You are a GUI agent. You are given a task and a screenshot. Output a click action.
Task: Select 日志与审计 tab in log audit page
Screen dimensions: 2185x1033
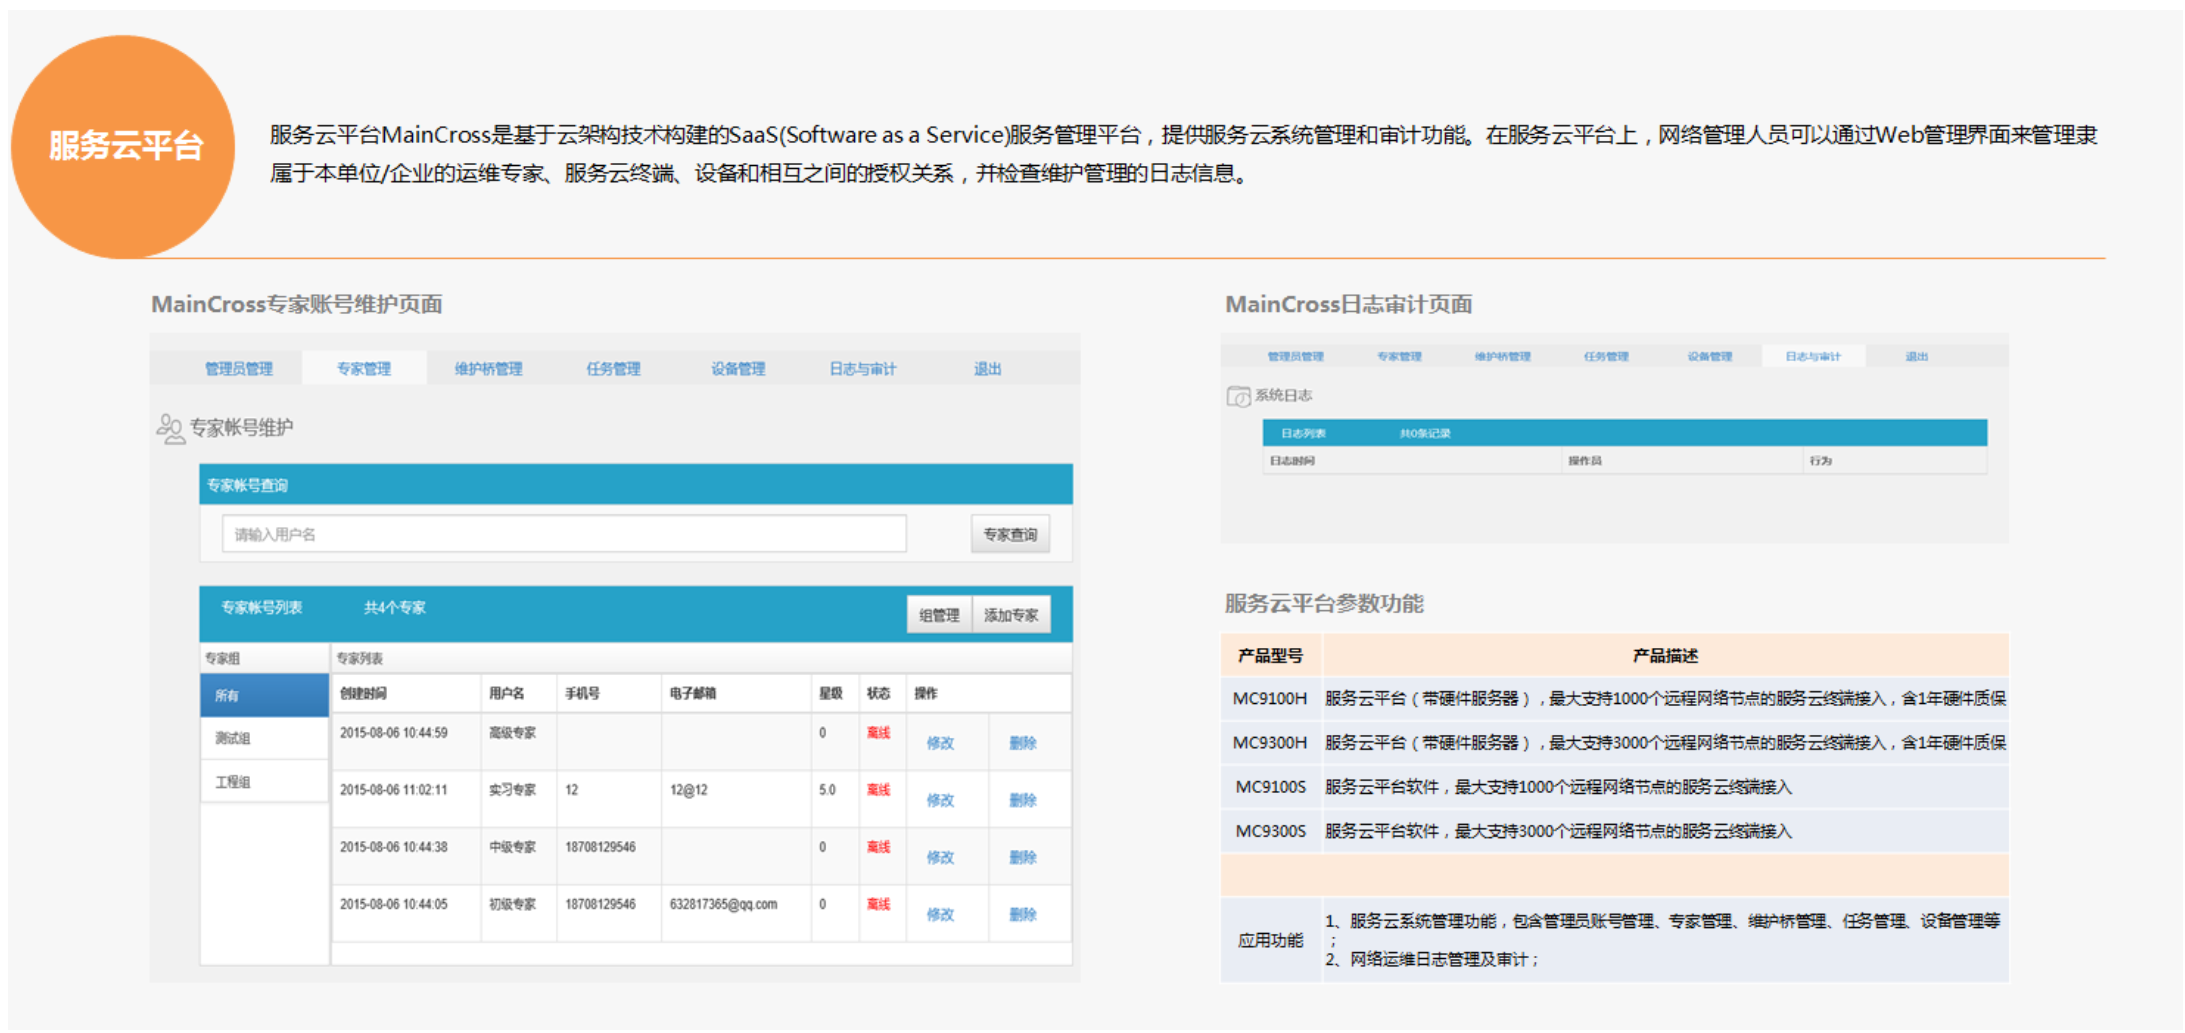1813,357
